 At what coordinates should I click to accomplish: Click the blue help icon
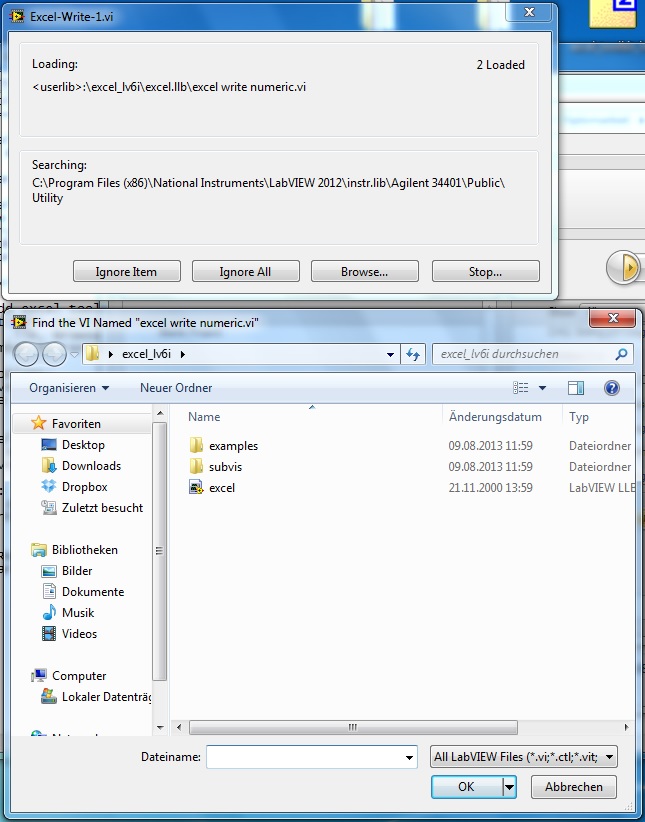click(x=611, y=388)
